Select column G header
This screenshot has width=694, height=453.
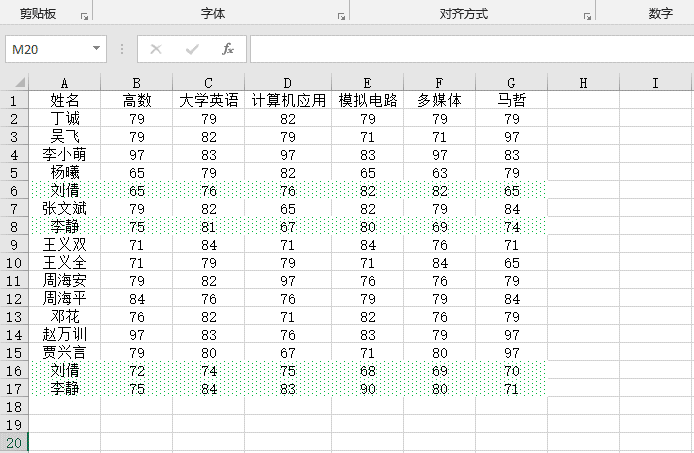pyautogui.click(x=511, y=83)
